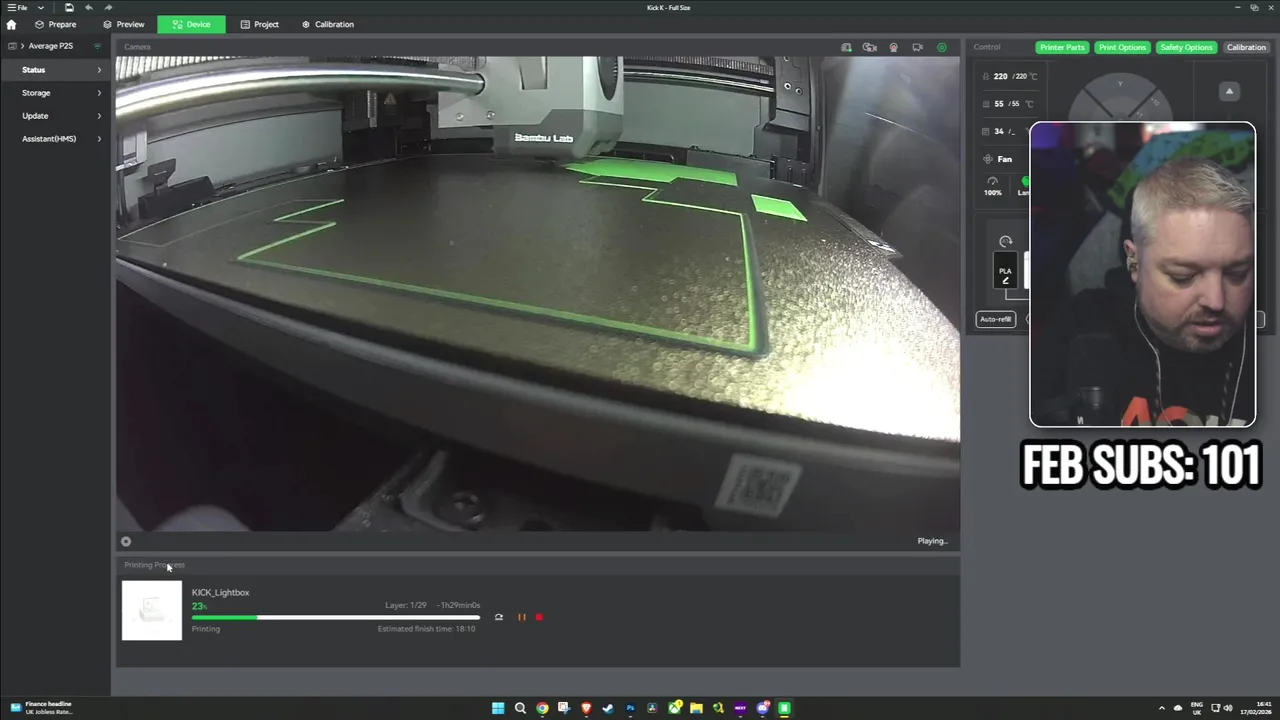This screenshot has height=720, width=1280.
Task: Open the Finance headline news widget
Action: pos(42,708)
